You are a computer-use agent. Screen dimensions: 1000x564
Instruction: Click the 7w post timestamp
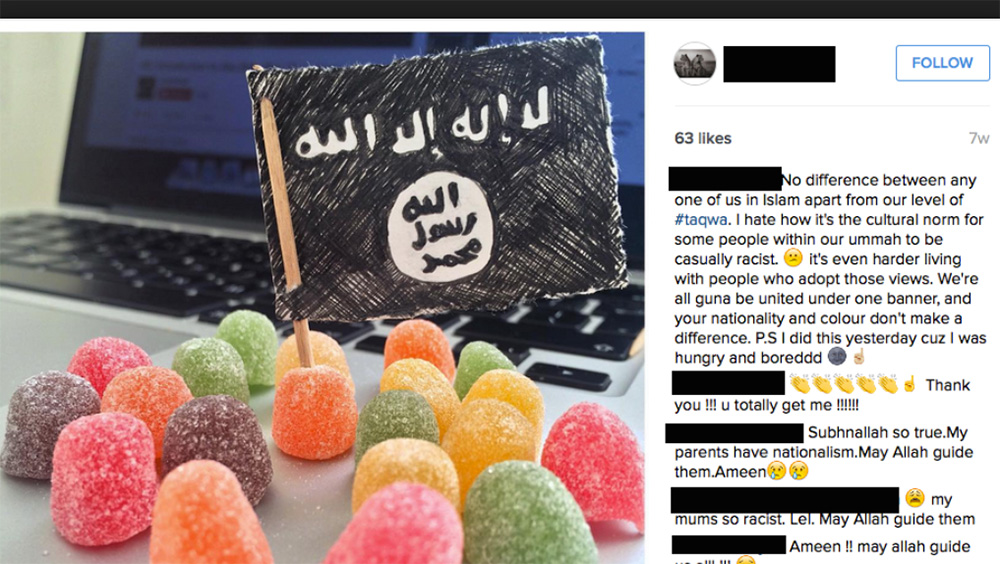pyautogui.click(x=978, y=138)
